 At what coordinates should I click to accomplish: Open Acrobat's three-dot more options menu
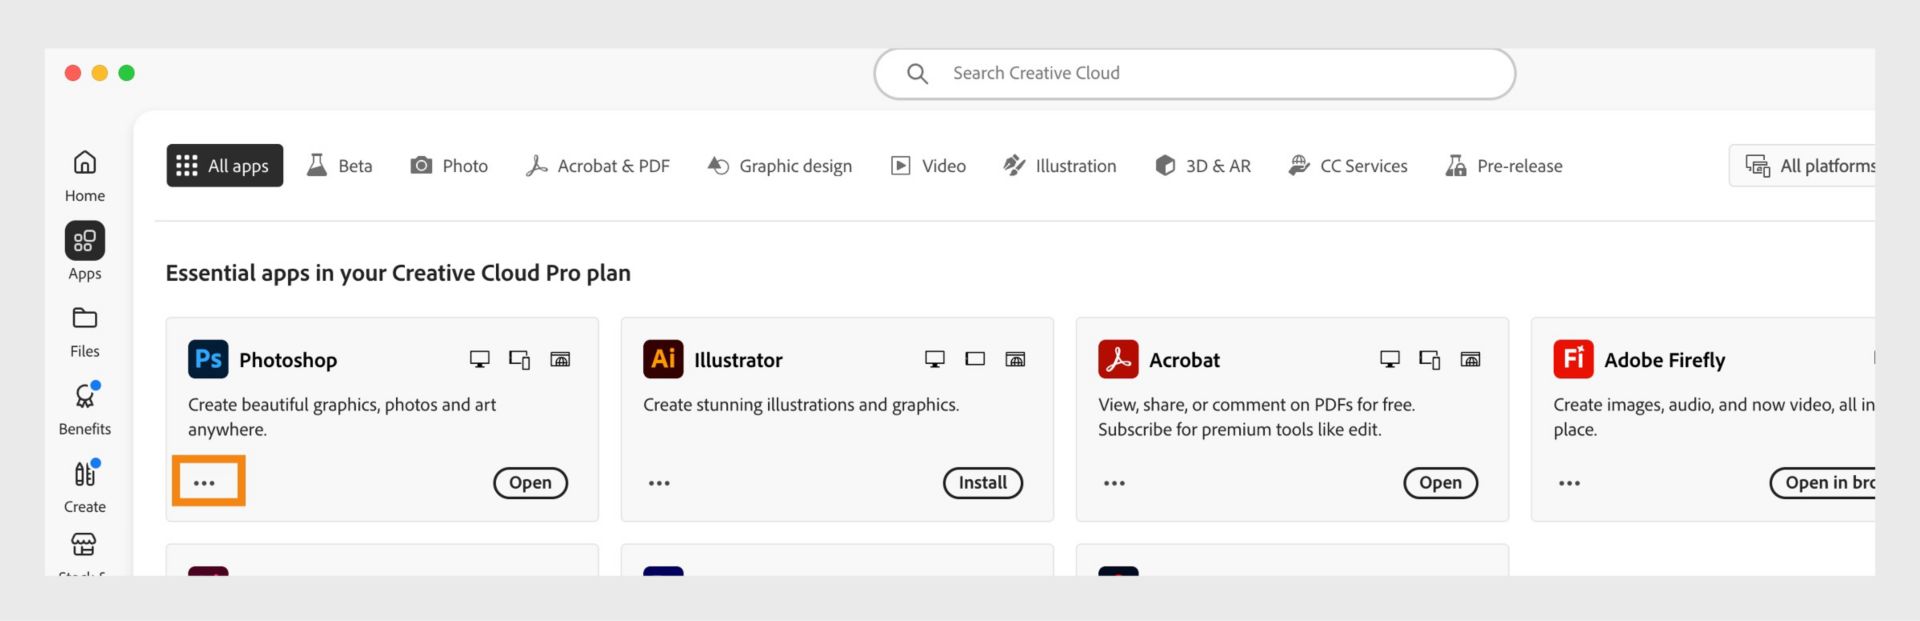(1114, 483)
